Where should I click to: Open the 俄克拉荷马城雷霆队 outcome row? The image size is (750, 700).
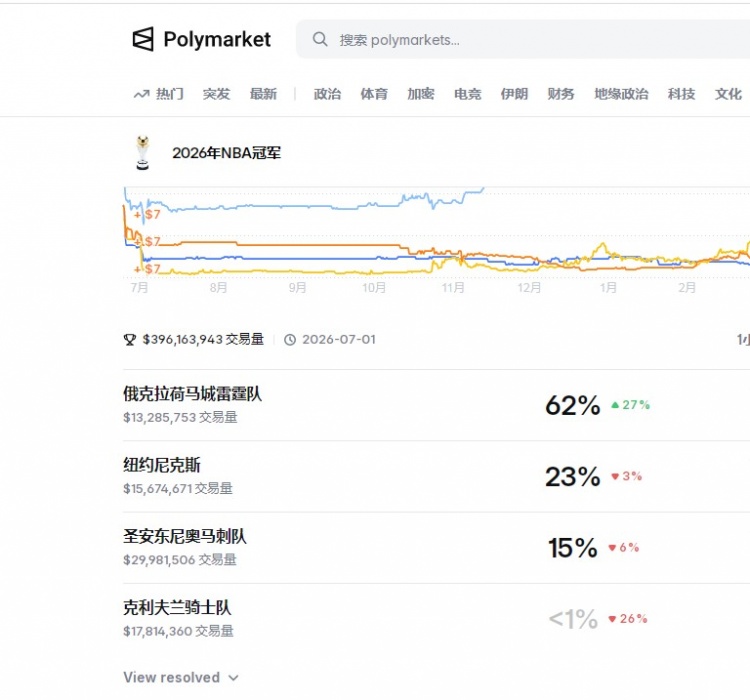coord(436,405)
